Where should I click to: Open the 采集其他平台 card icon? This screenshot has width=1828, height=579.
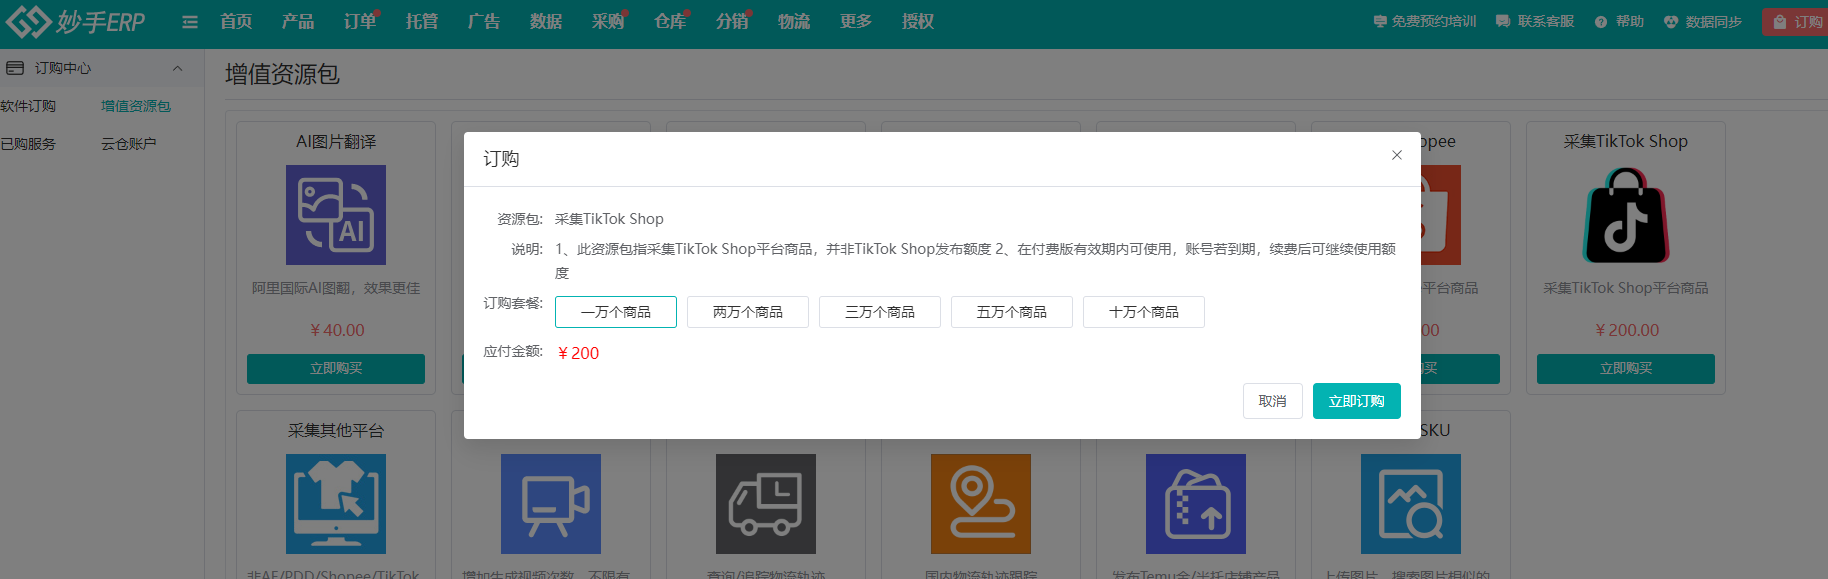pos(336,504)
